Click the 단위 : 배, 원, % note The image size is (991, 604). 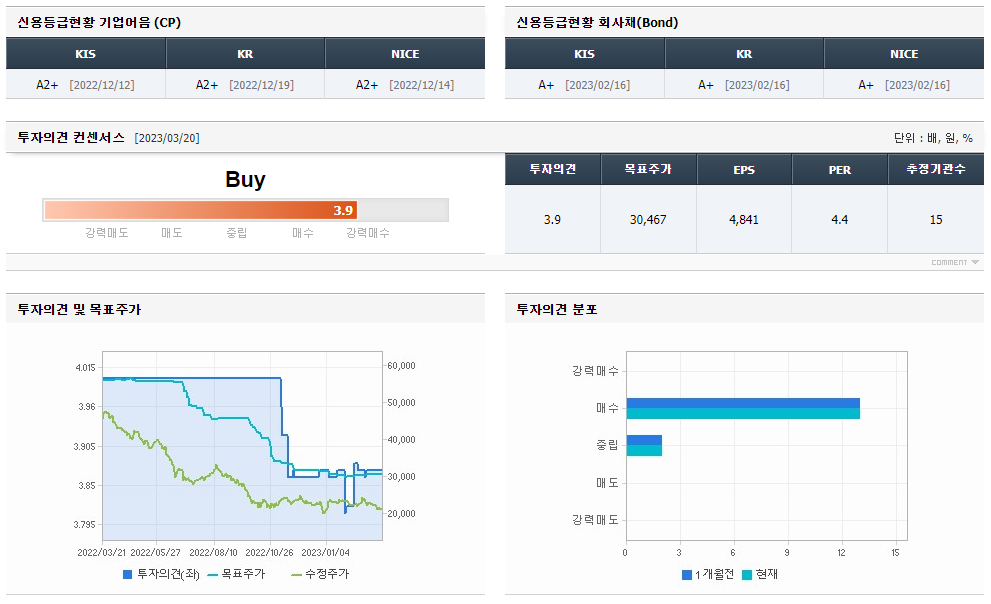tap(933, 138)
